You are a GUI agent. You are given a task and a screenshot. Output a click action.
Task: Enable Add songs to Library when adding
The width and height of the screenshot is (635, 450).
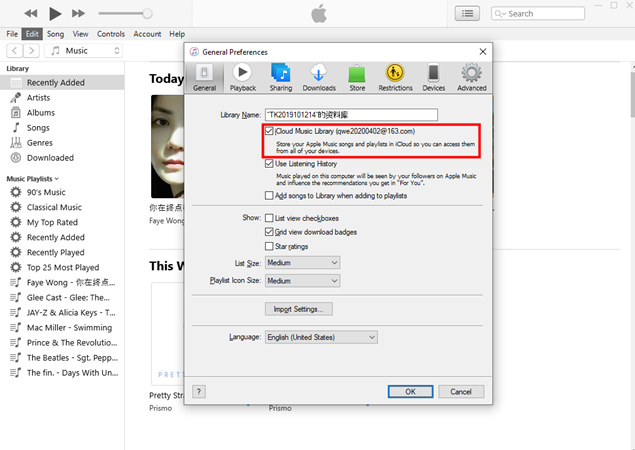click(269, 196)
